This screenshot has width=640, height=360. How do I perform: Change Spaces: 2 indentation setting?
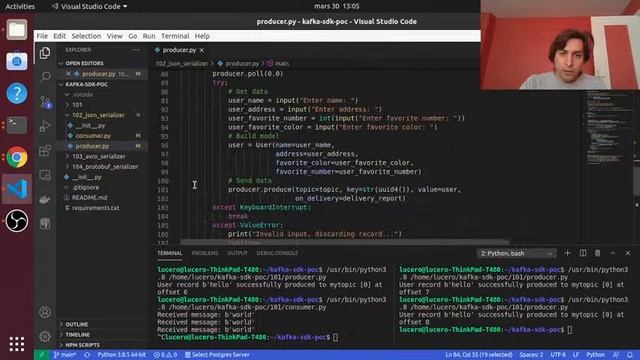[531, 355]
